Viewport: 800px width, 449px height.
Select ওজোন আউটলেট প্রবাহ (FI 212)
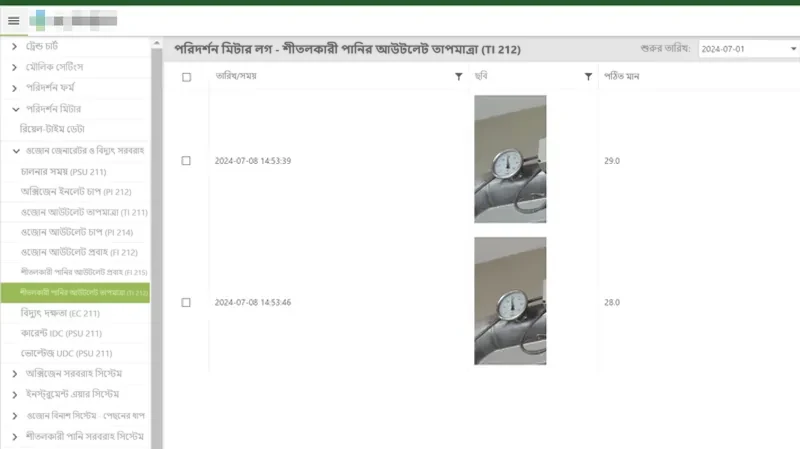(x=79, y=252)
